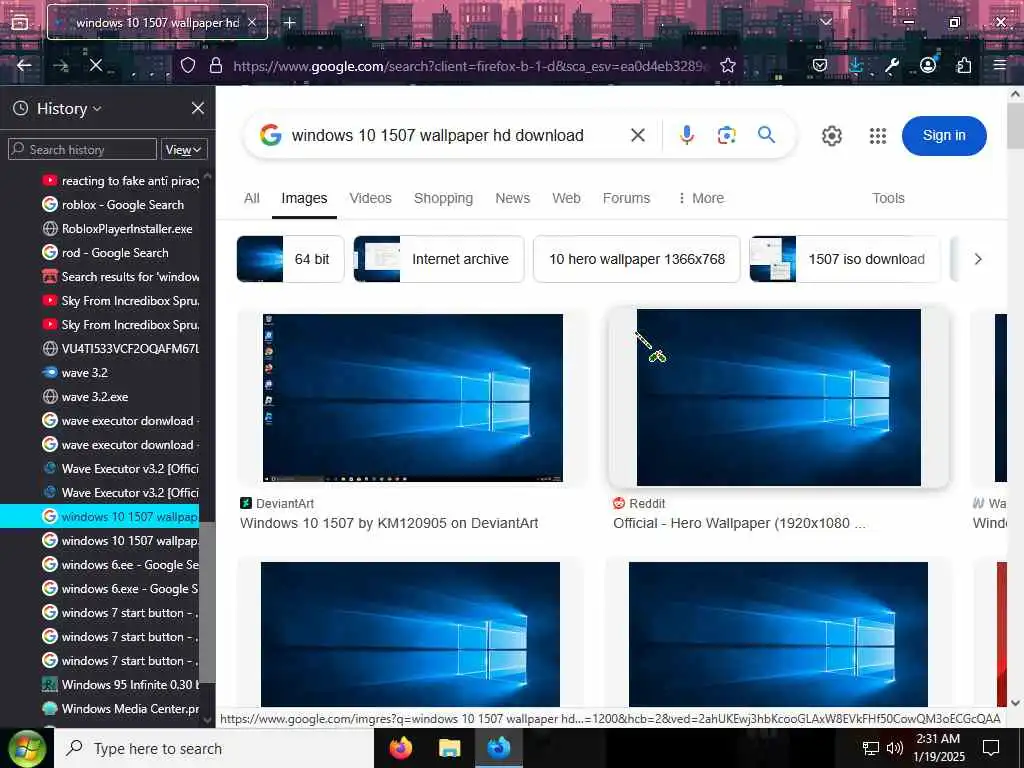
Task: Click the Windows Start orb
Action: (x=26, y=748)
